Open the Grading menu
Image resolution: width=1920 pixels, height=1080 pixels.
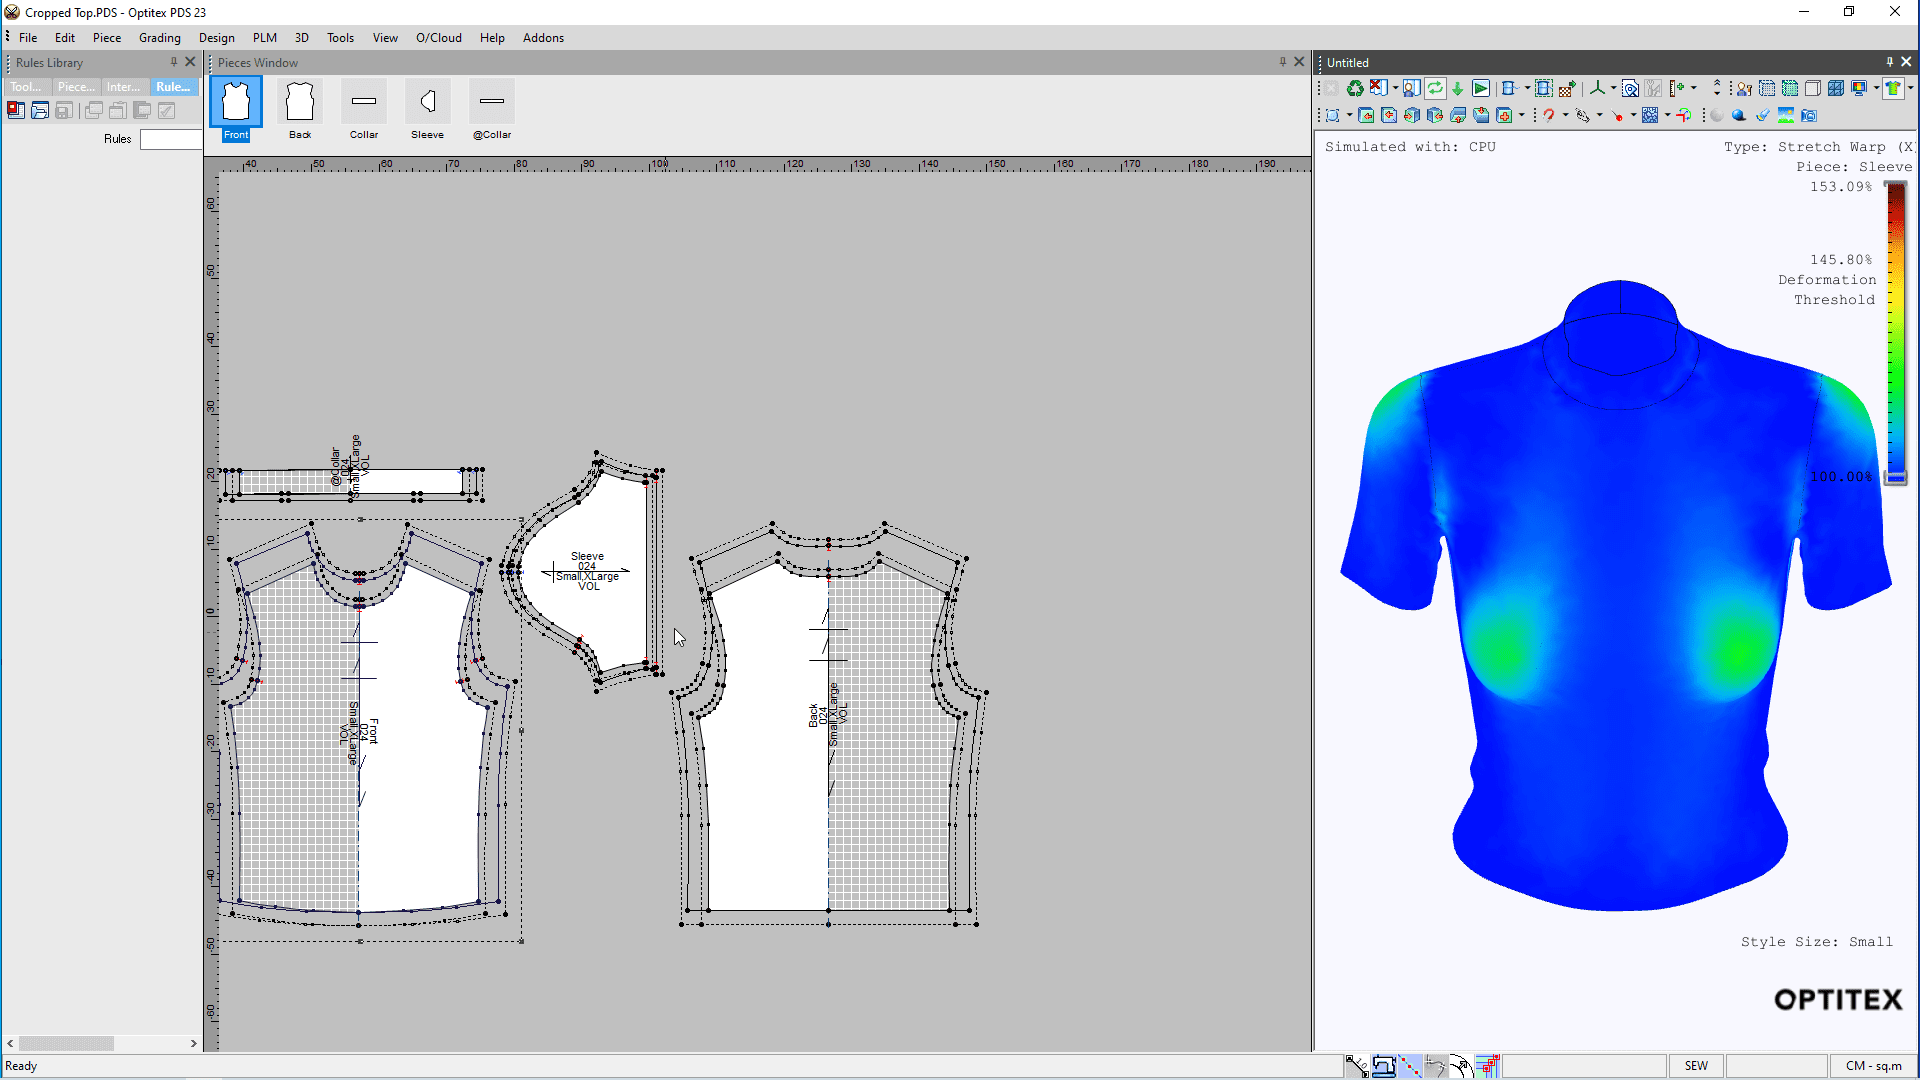[160, 38]
